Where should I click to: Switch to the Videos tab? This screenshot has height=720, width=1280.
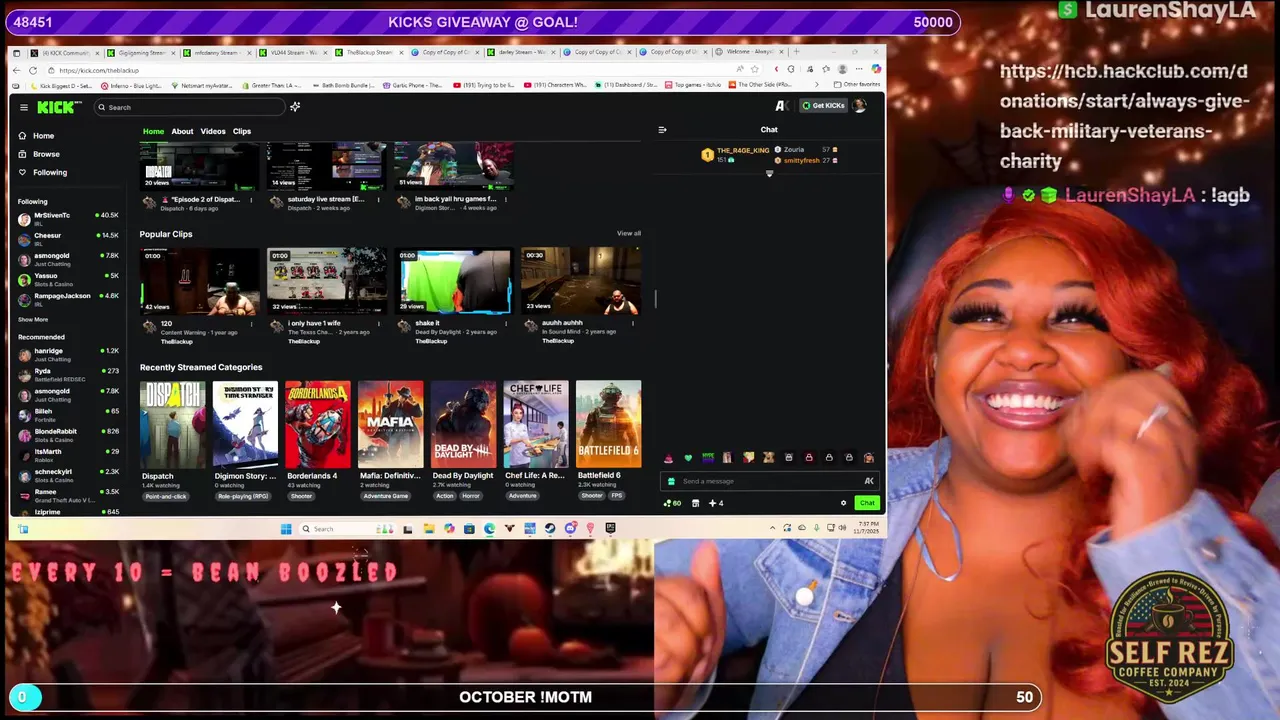click(213, 131)
